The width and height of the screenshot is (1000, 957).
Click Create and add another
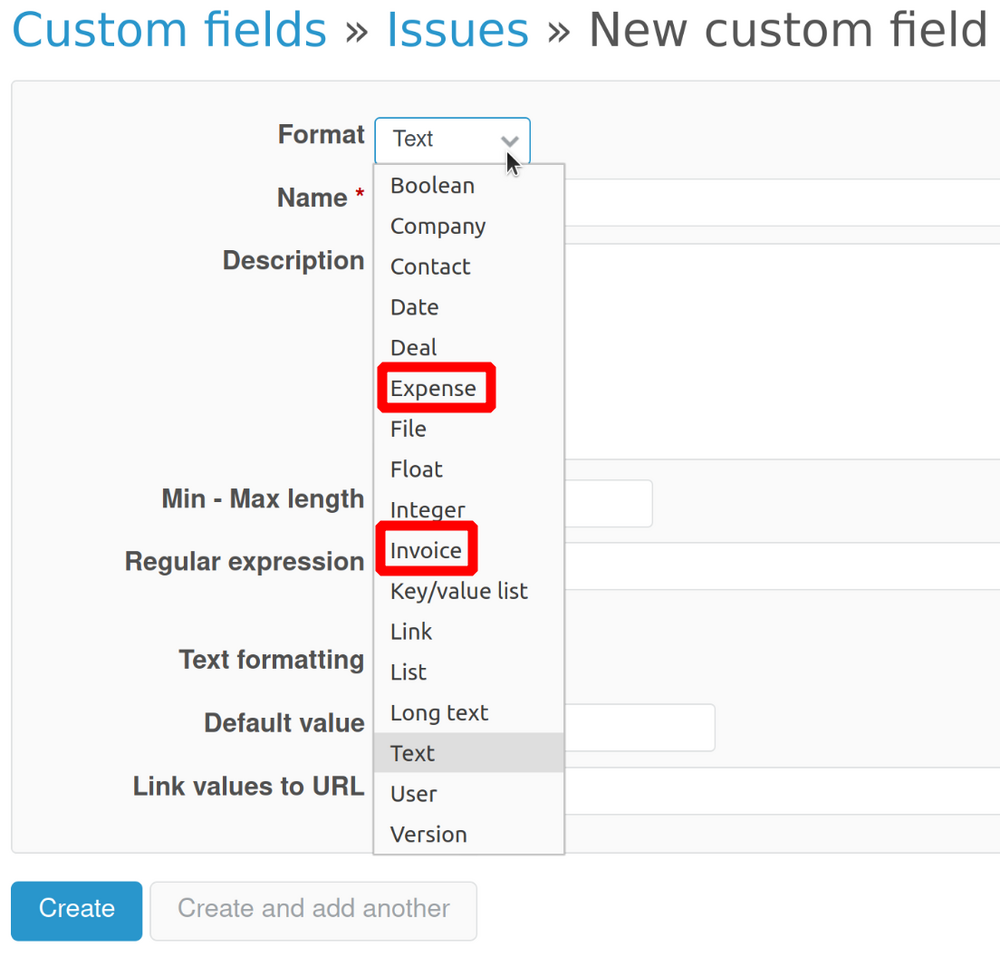pos(313,909)
